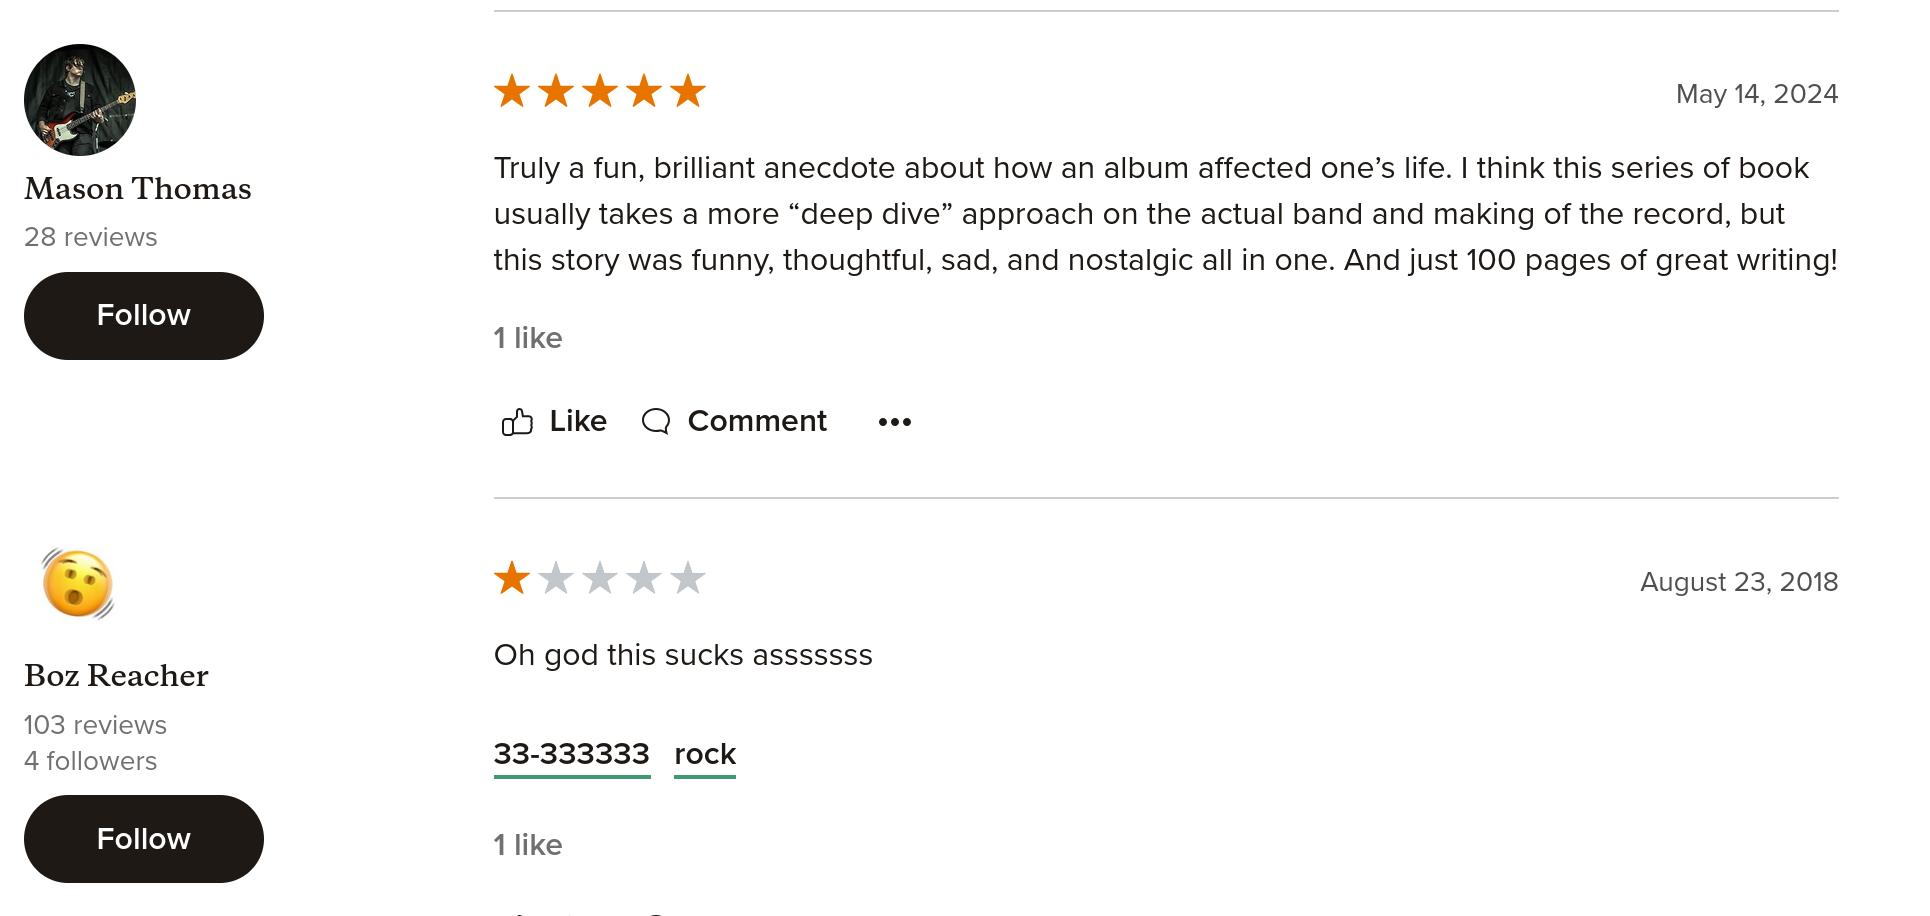Click Boz Reacher's shocked emoji avatar
1930x916 pixels.
78,584
